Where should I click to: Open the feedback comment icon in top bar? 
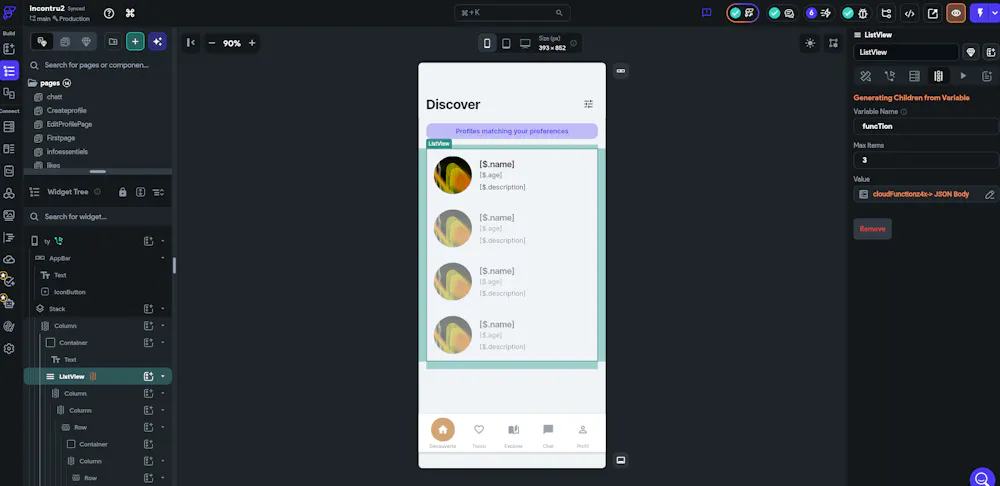(707, 13)
